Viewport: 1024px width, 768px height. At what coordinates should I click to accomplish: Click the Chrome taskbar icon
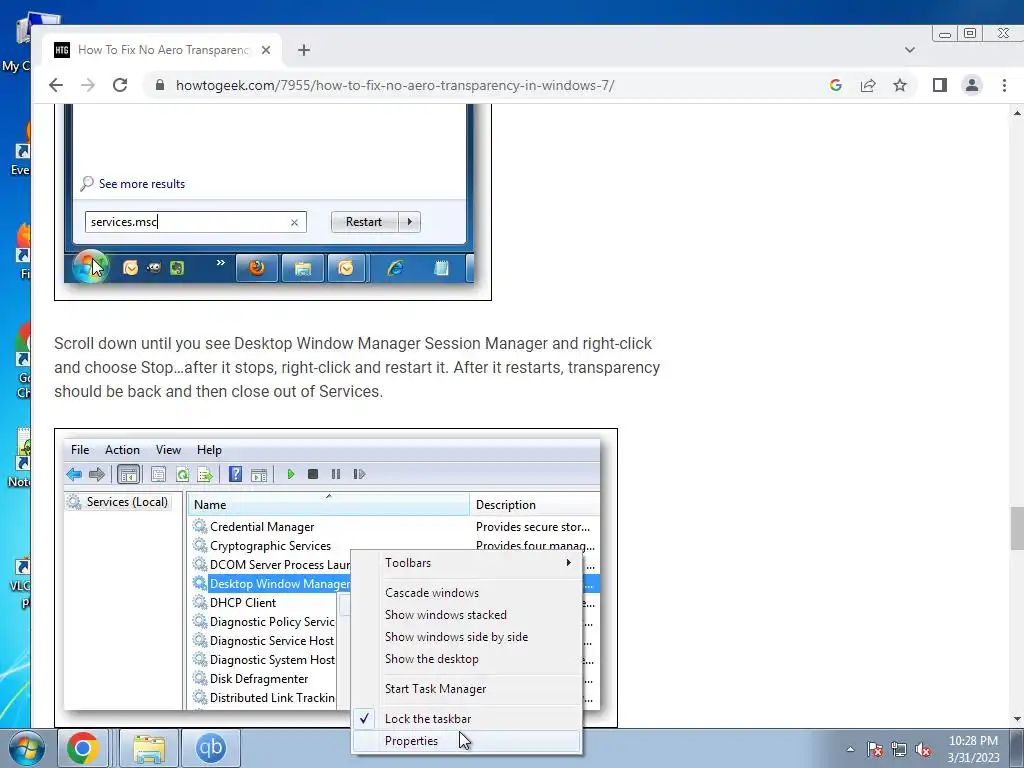click(x=83, y=748)
